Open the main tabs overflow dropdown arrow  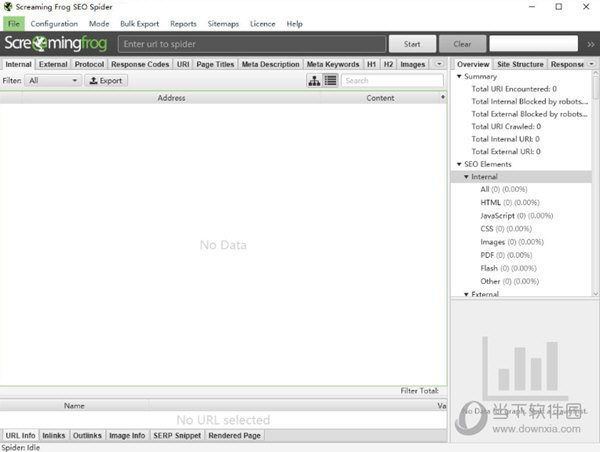[x=439, y=64]
